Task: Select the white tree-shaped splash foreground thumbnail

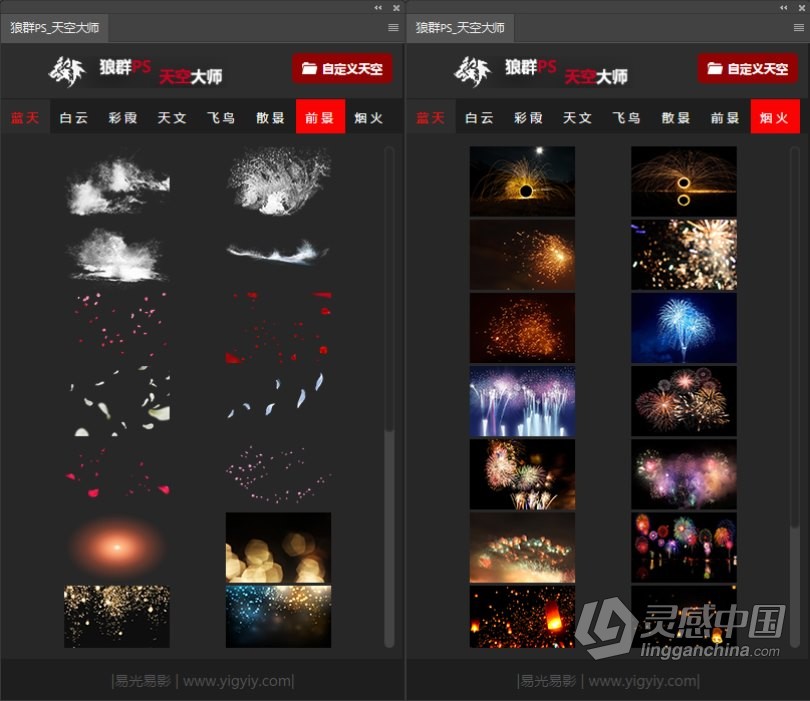Action: (278, 182)
